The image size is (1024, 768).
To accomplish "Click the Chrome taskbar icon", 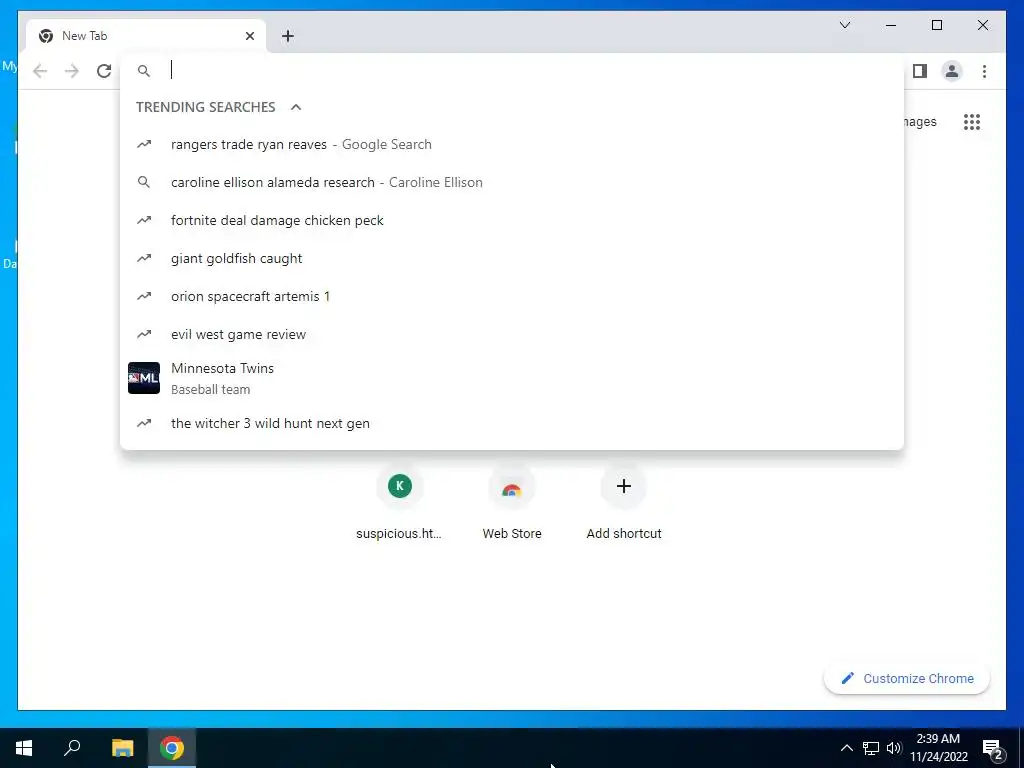I will [x=172, y=748].
